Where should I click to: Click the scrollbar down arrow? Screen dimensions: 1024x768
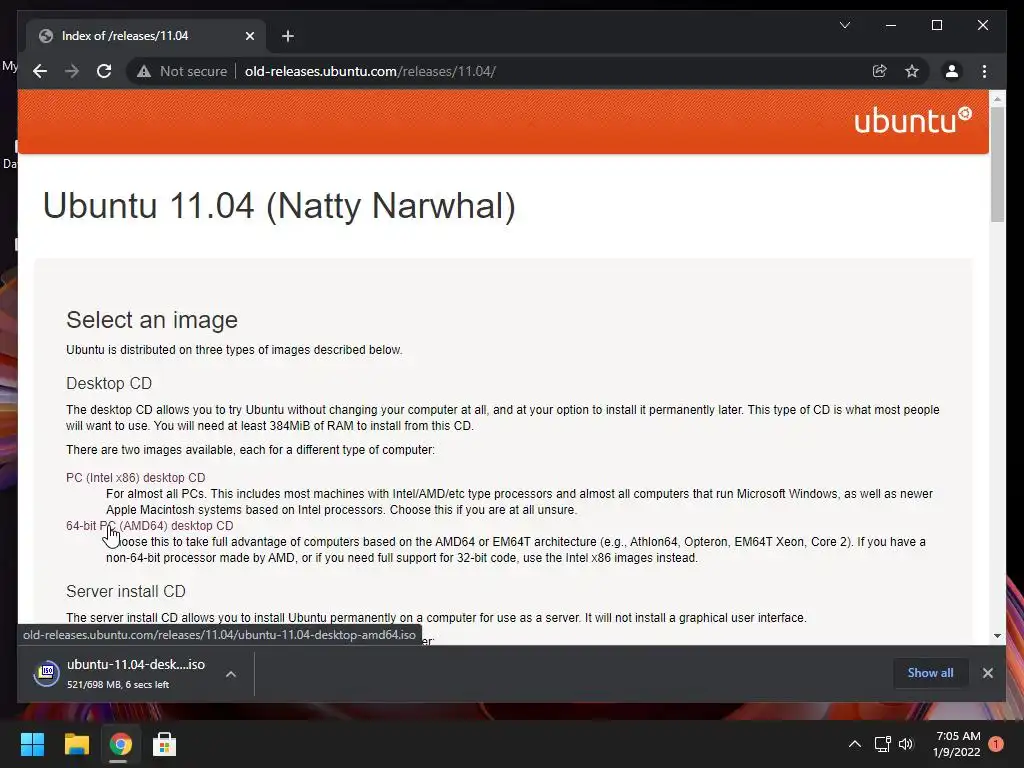997,635
